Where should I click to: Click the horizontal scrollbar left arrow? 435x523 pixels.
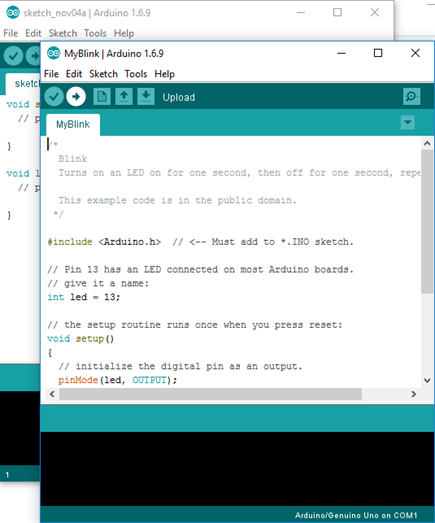click(52, 394)
